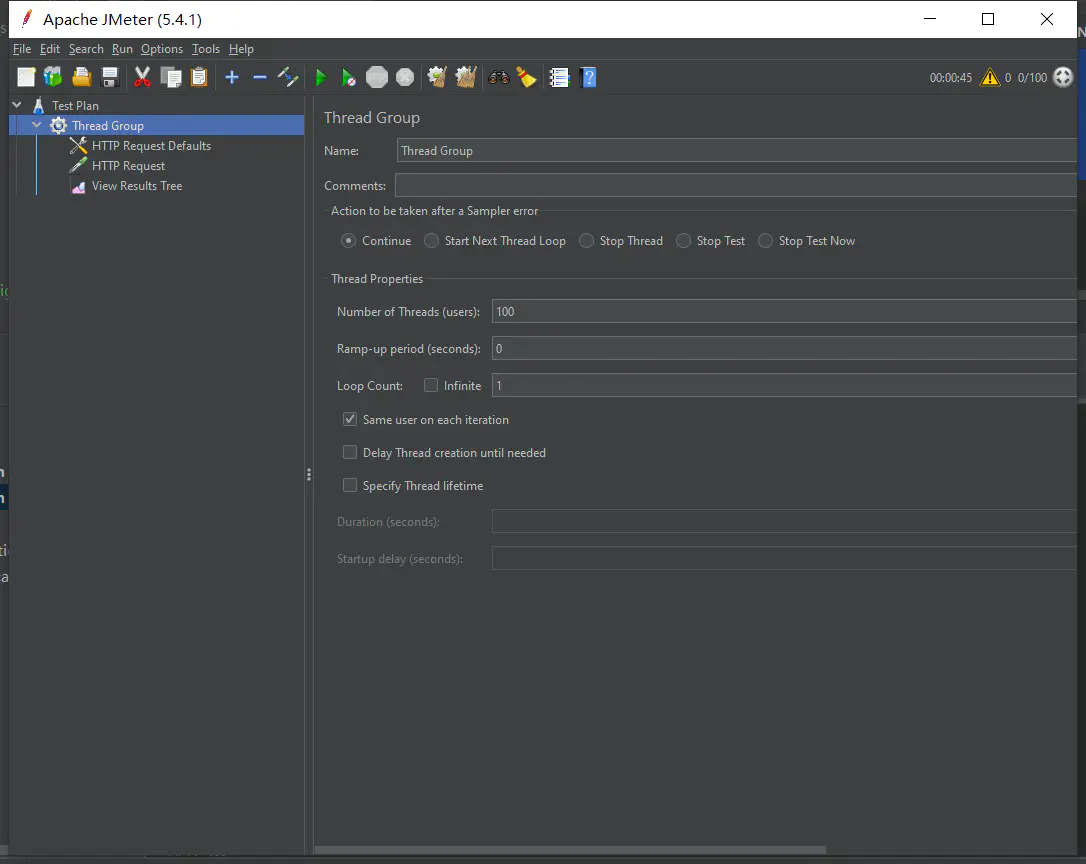Open the Options menu
Viewport: 1086px width, 864px height.
tap(162, 49)
